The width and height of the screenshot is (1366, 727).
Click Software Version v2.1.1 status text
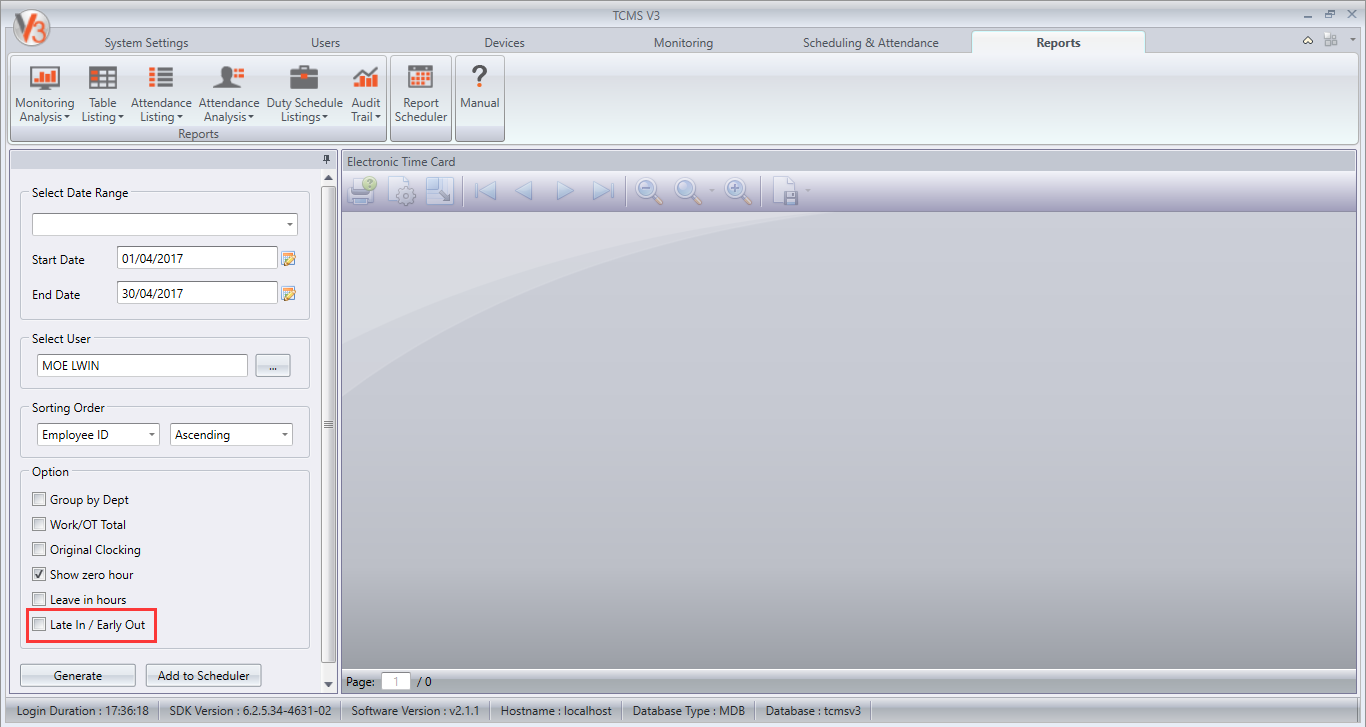(x=415, y=711)
